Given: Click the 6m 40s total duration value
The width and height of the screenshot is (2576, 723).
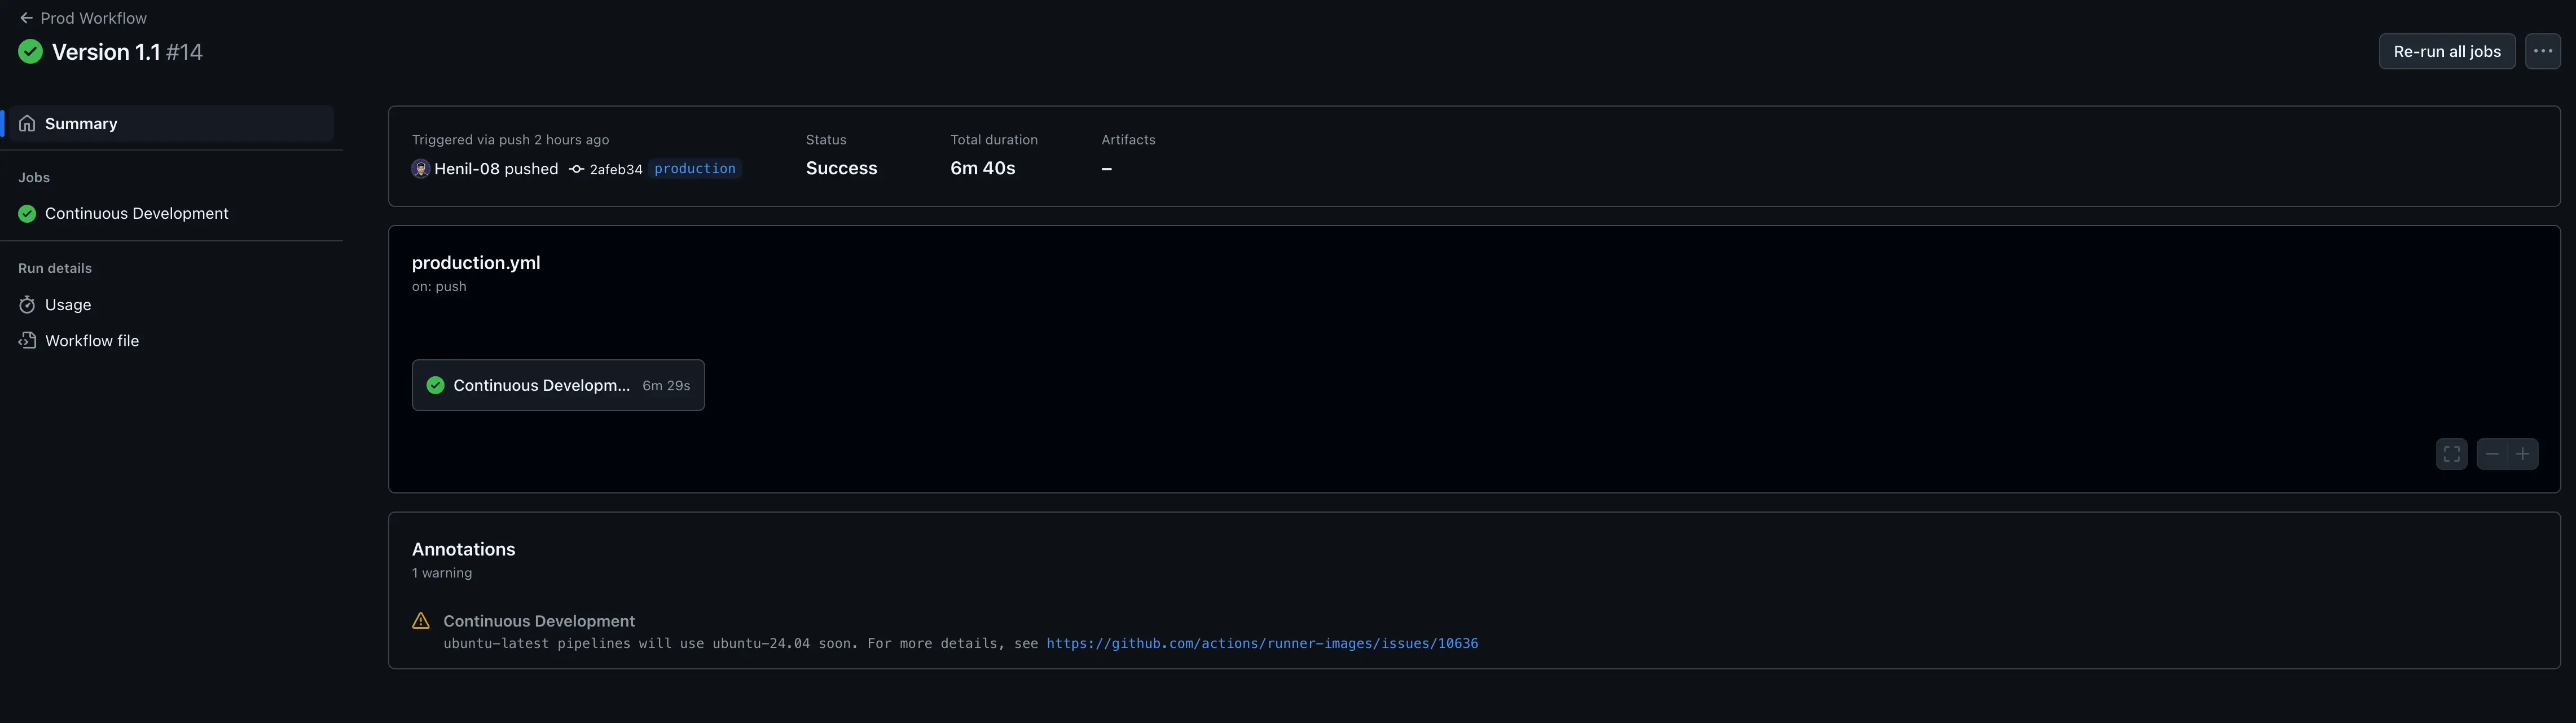Looking at the screenshot, I should coord(982,169).
